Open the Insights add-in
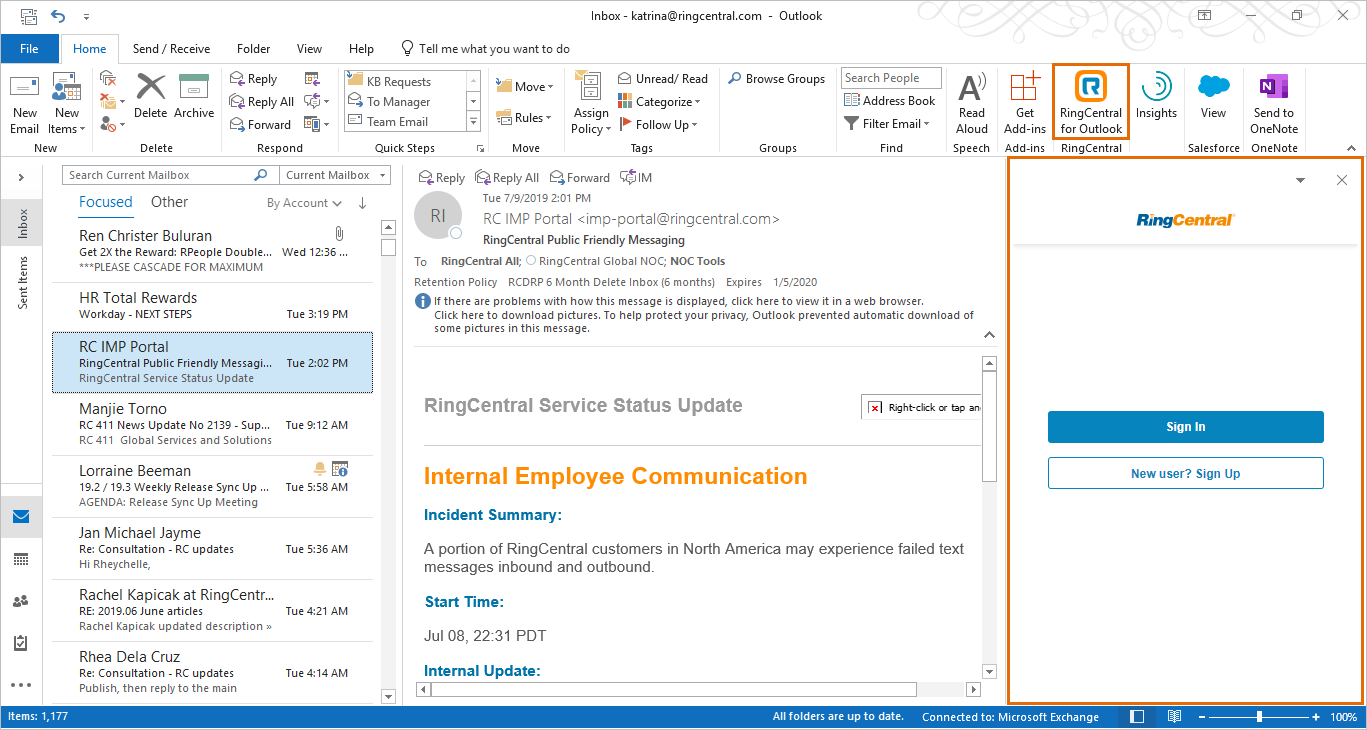This screenshot has width=1367, height=730. click(1156, 98)
